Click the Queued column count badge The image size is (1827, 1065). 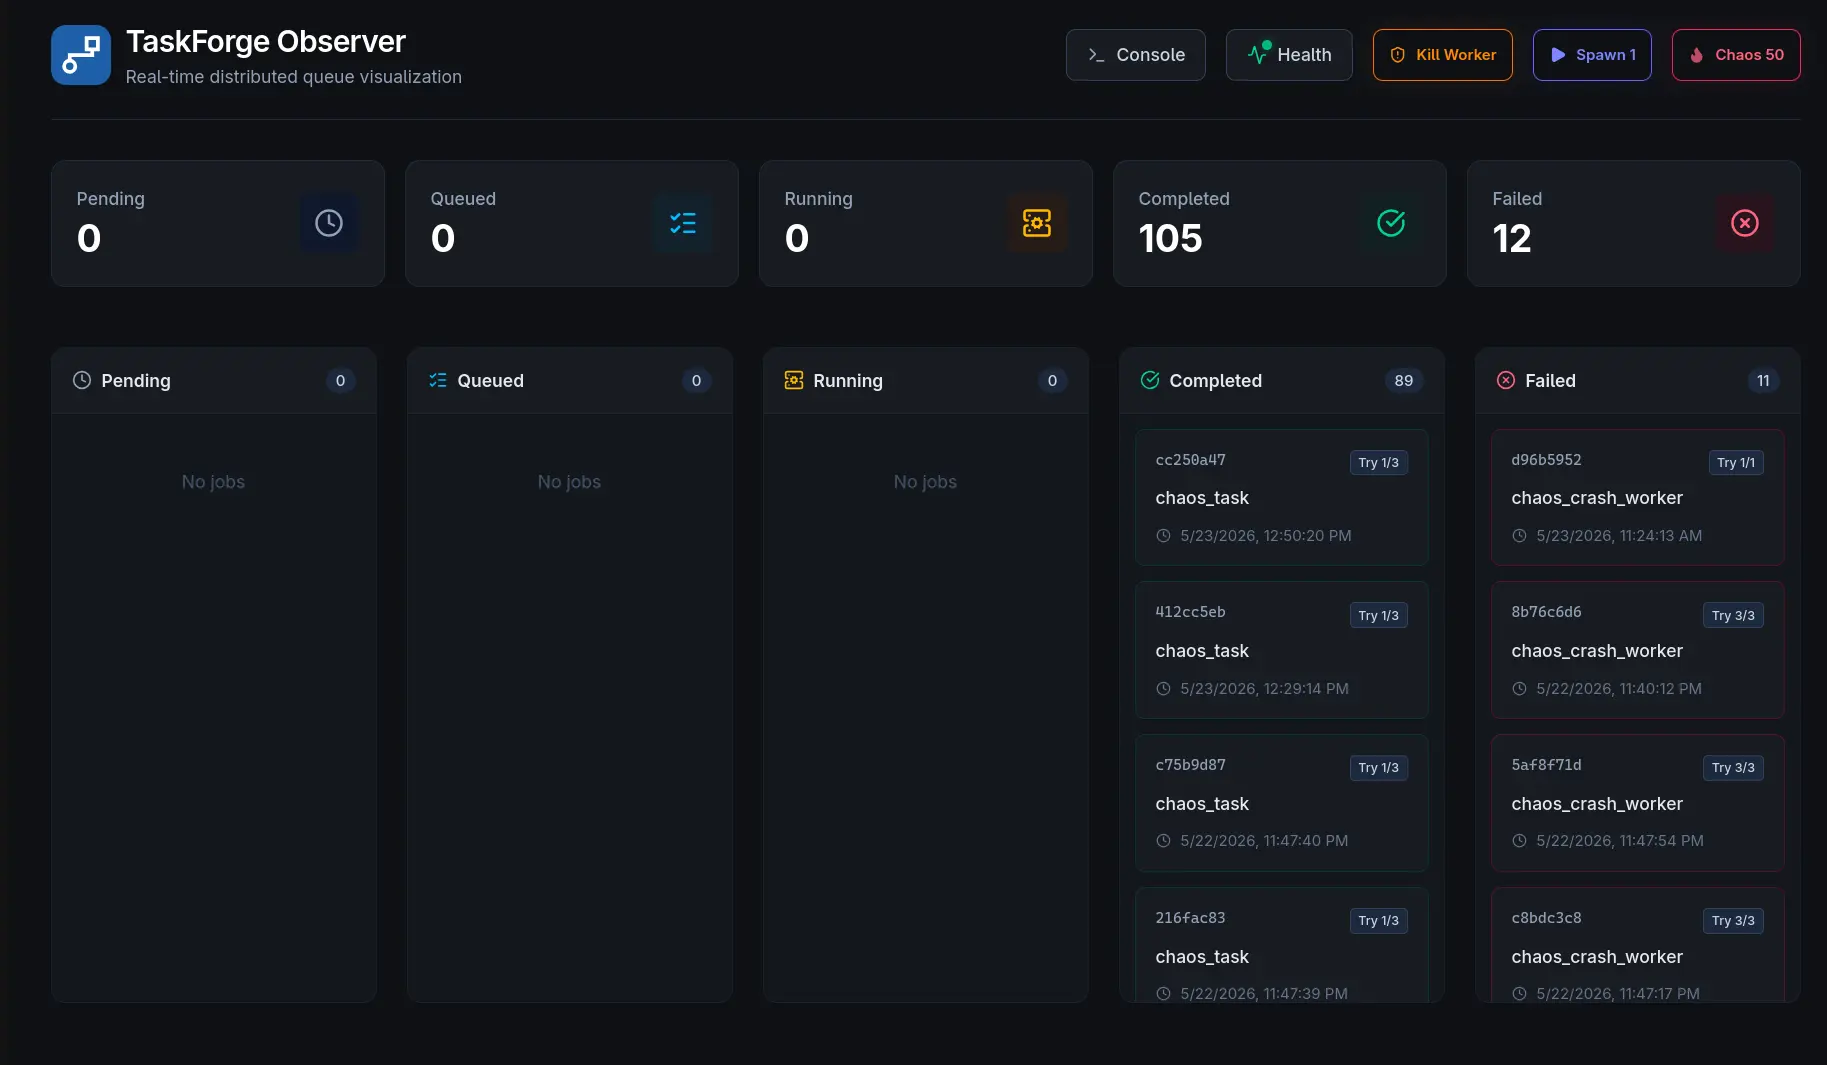pos(696,381)
